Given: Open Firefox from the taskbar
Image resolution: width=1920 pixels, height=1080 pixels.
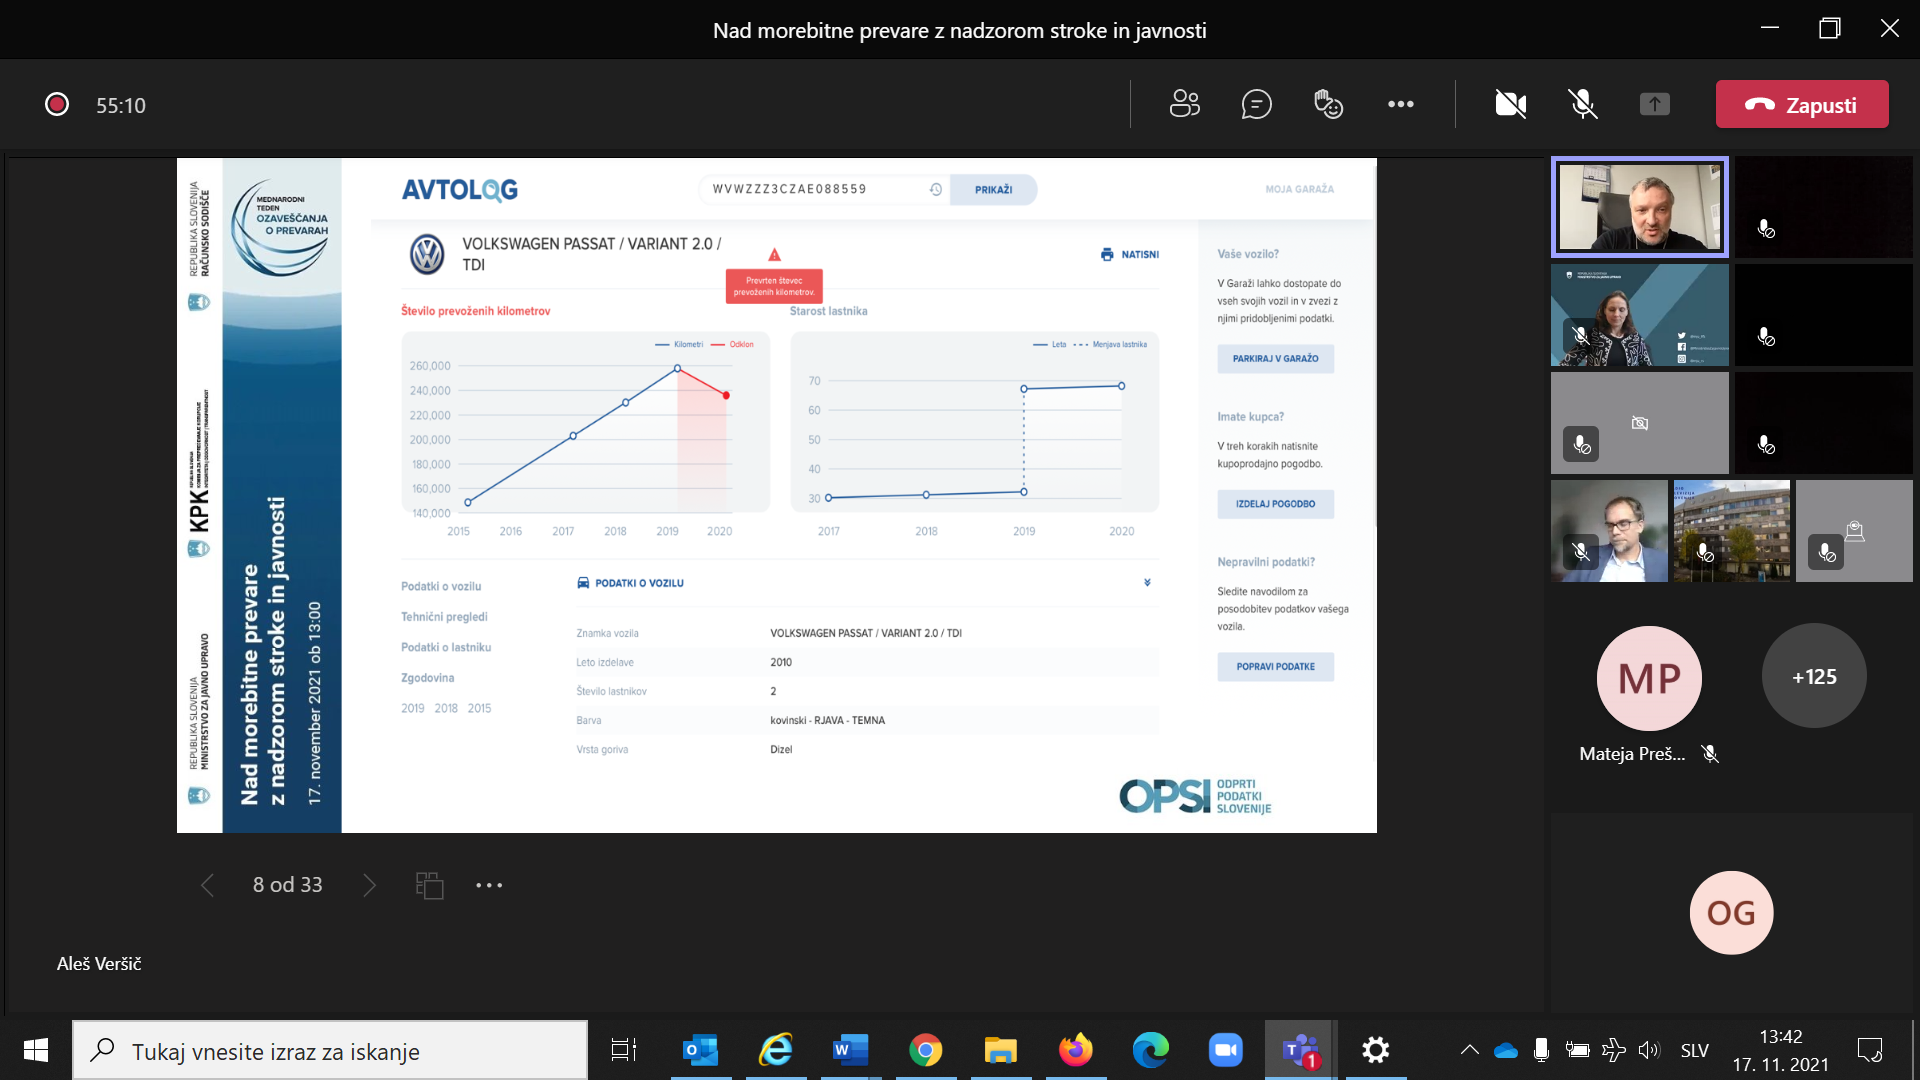Looking at the screenshot, I should tap(1076, 1050).
